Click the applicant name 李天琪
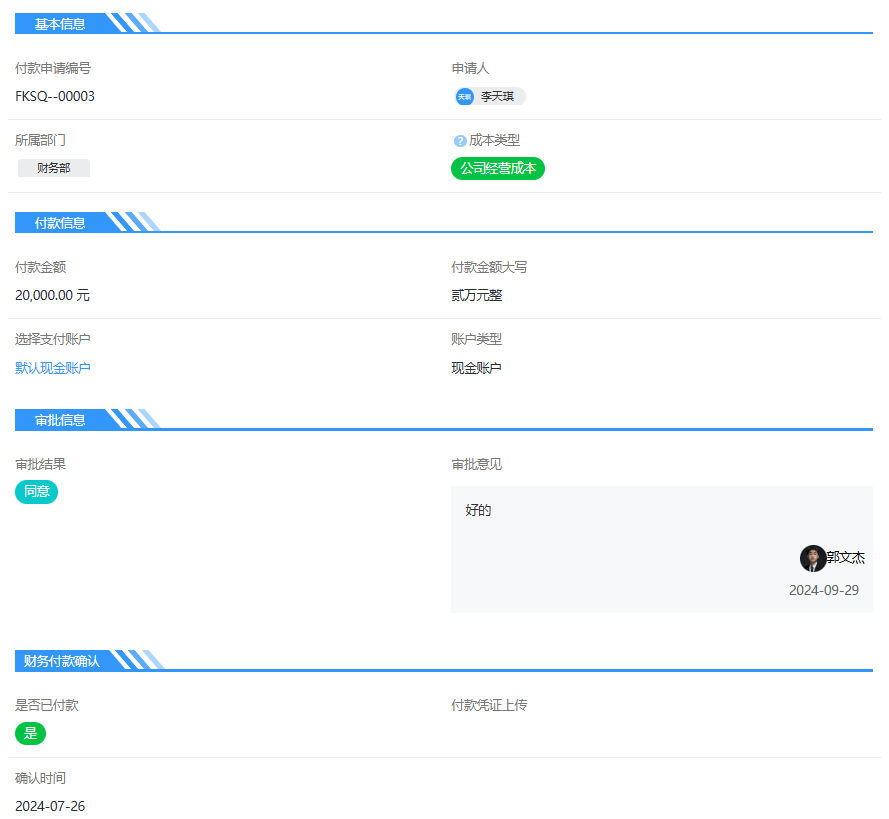 [498, 97]
